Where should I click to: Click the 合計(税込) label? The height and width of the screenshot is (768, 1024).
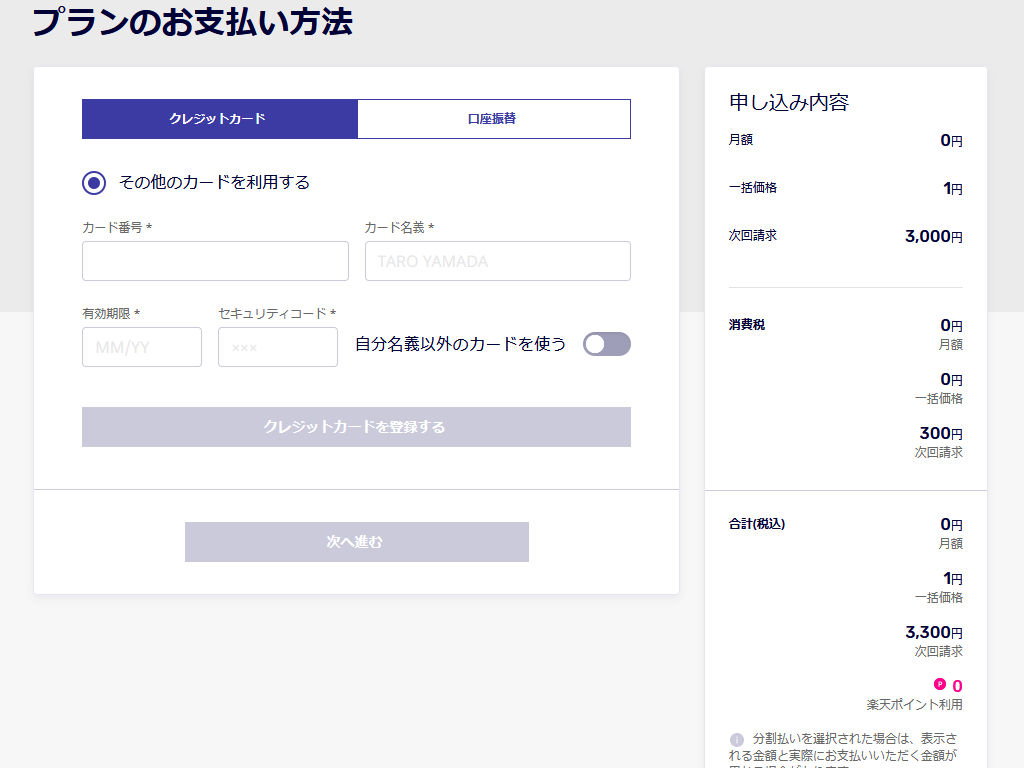[757, 524]
